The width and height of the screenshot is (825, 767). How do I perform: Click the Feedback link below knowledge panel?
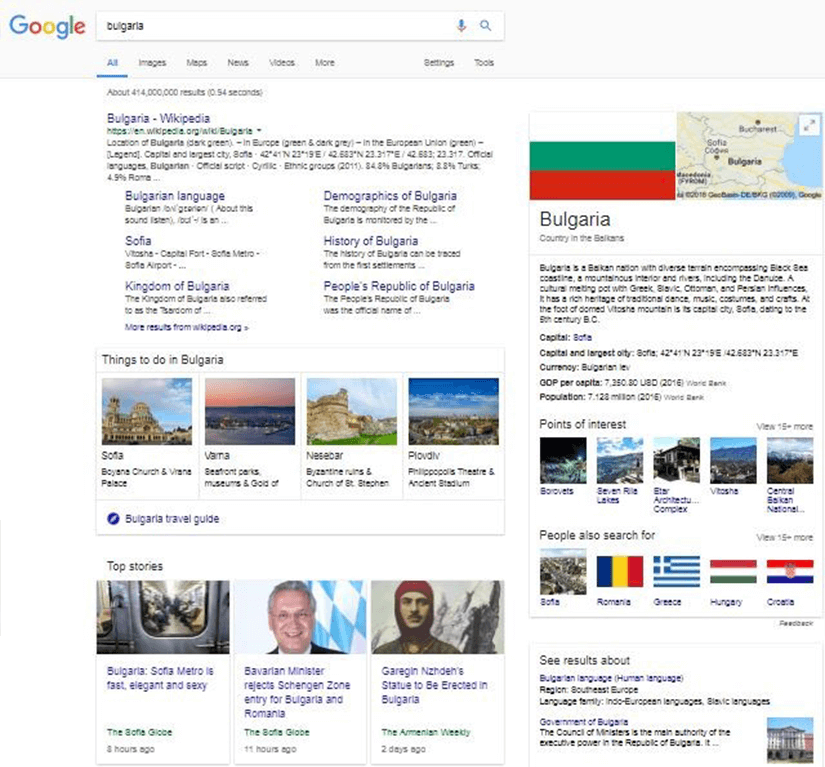pos(796,623)
